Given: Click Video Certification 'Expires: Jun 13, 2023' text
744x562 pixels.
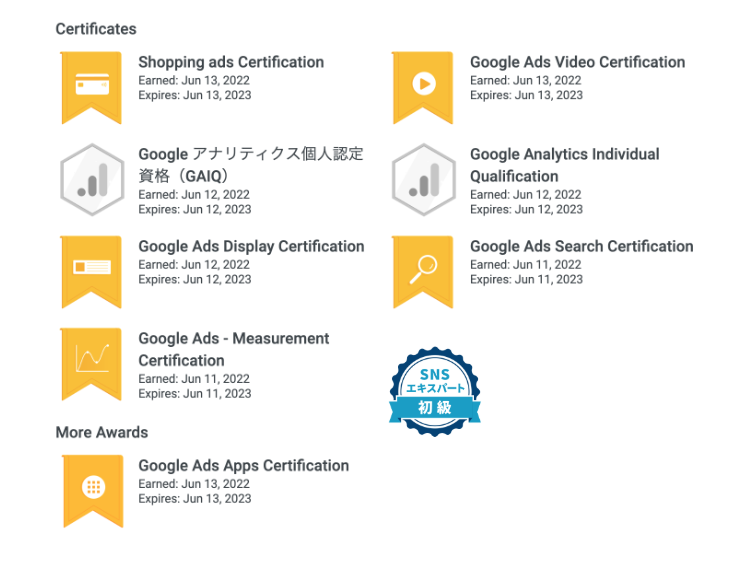Looking at the screenshot, I should click(x=526, y=95).
